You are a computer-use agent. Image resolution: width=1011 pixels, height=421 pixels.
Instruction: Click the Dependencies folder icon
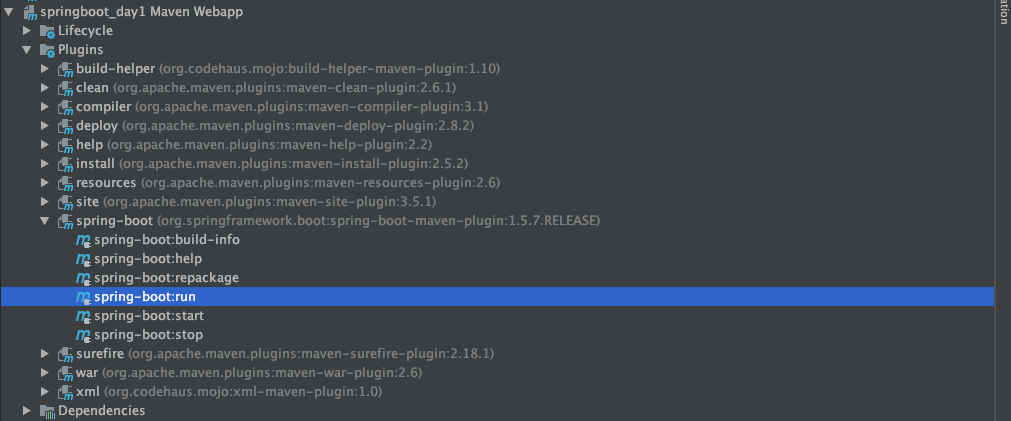click(x=47, y=411)
